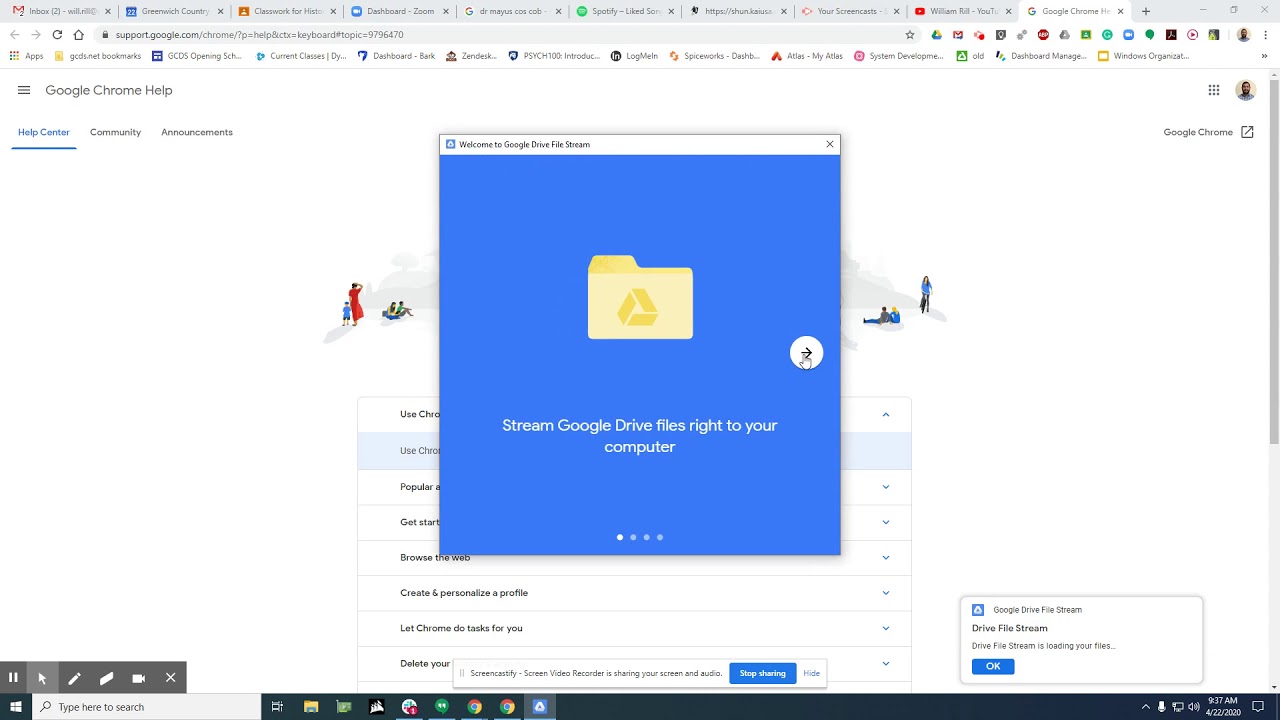Open the Windows Start menu
1280x720 pixels.
point(15,707)
